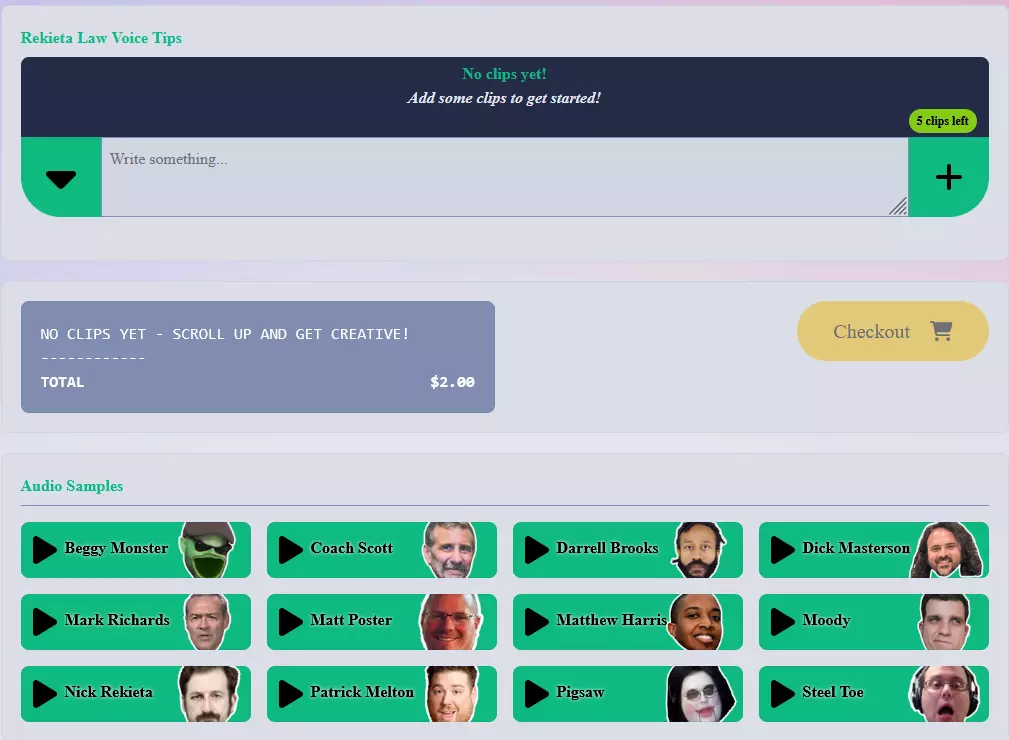
Task: Add a clip with the plus button
Action: pos(949,177)
